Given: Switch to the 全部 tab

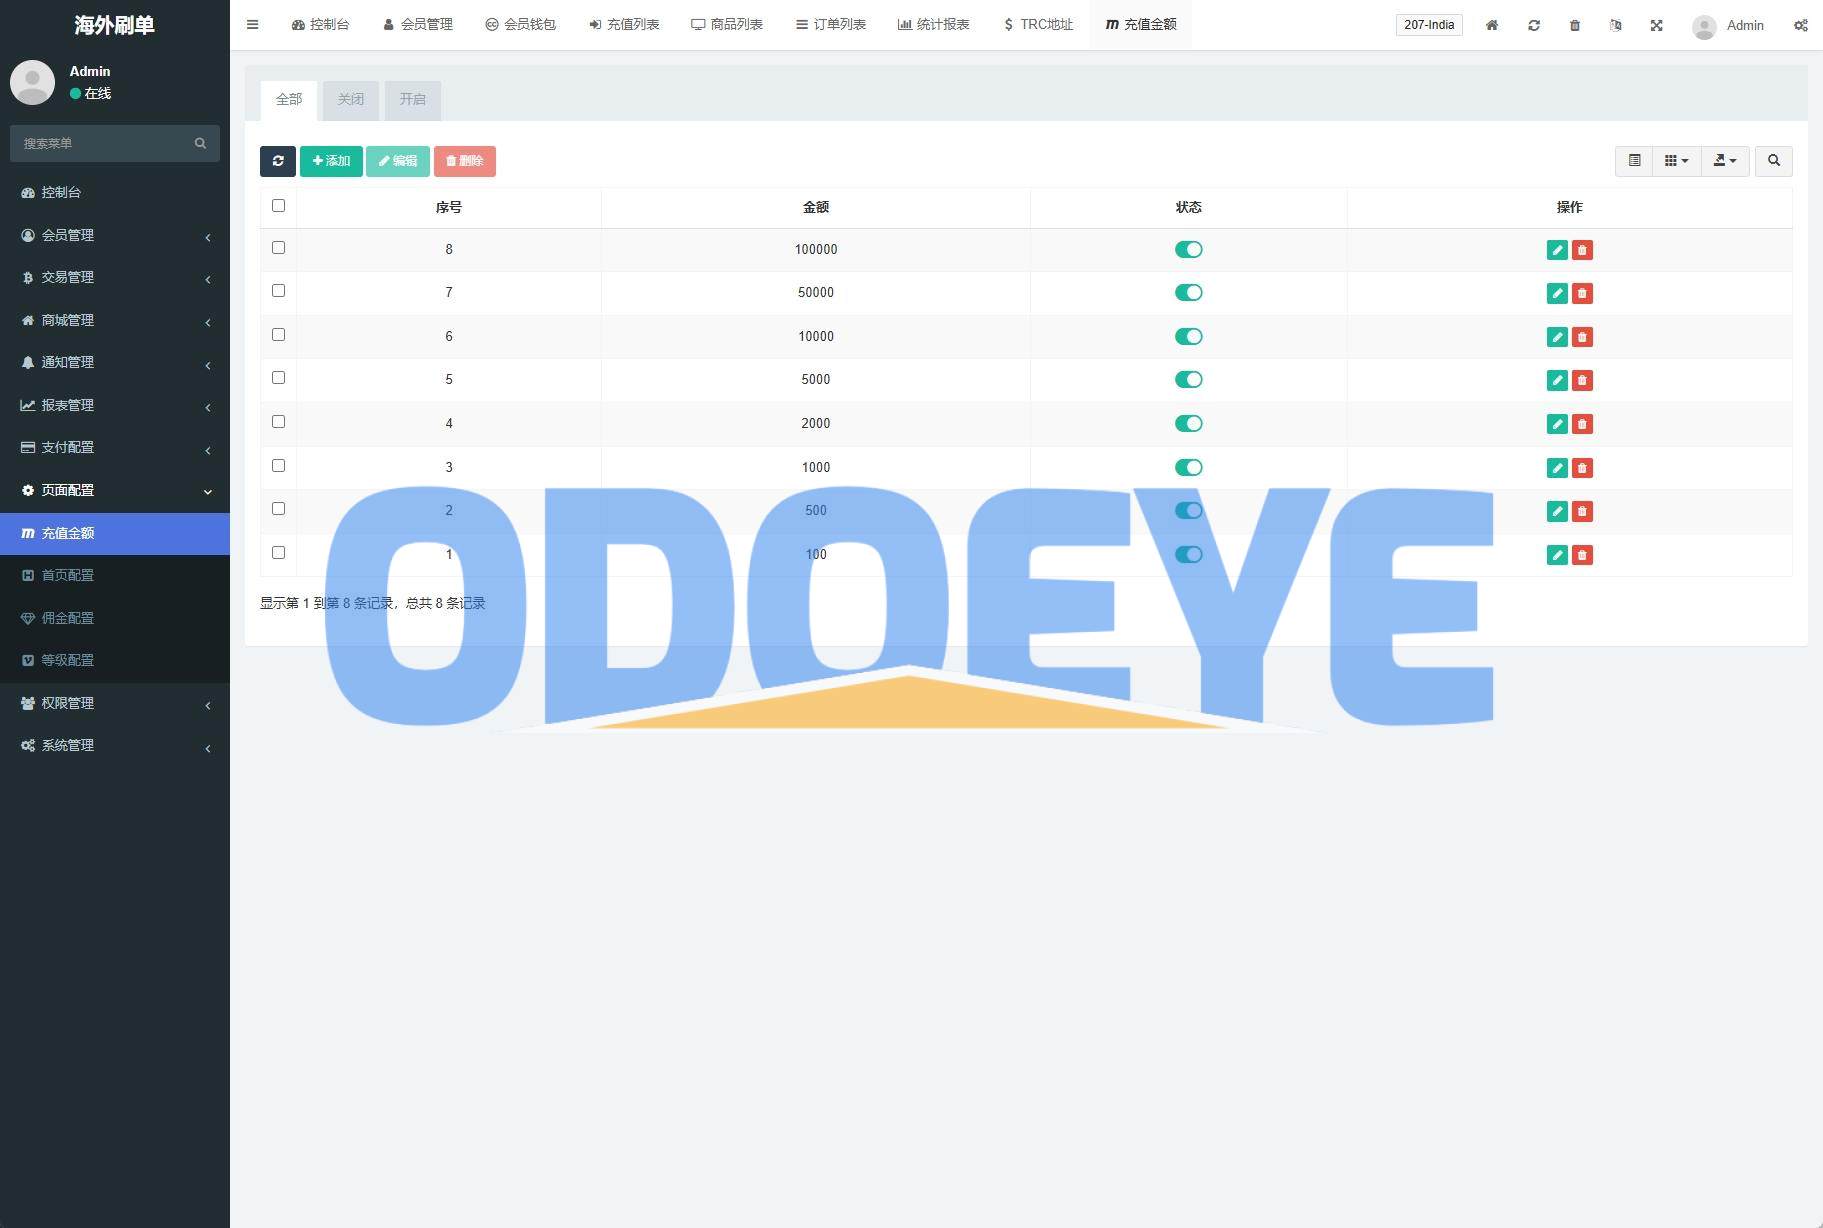Looking at the screenshot, I should pyautogui.click(x=289, y=100).
